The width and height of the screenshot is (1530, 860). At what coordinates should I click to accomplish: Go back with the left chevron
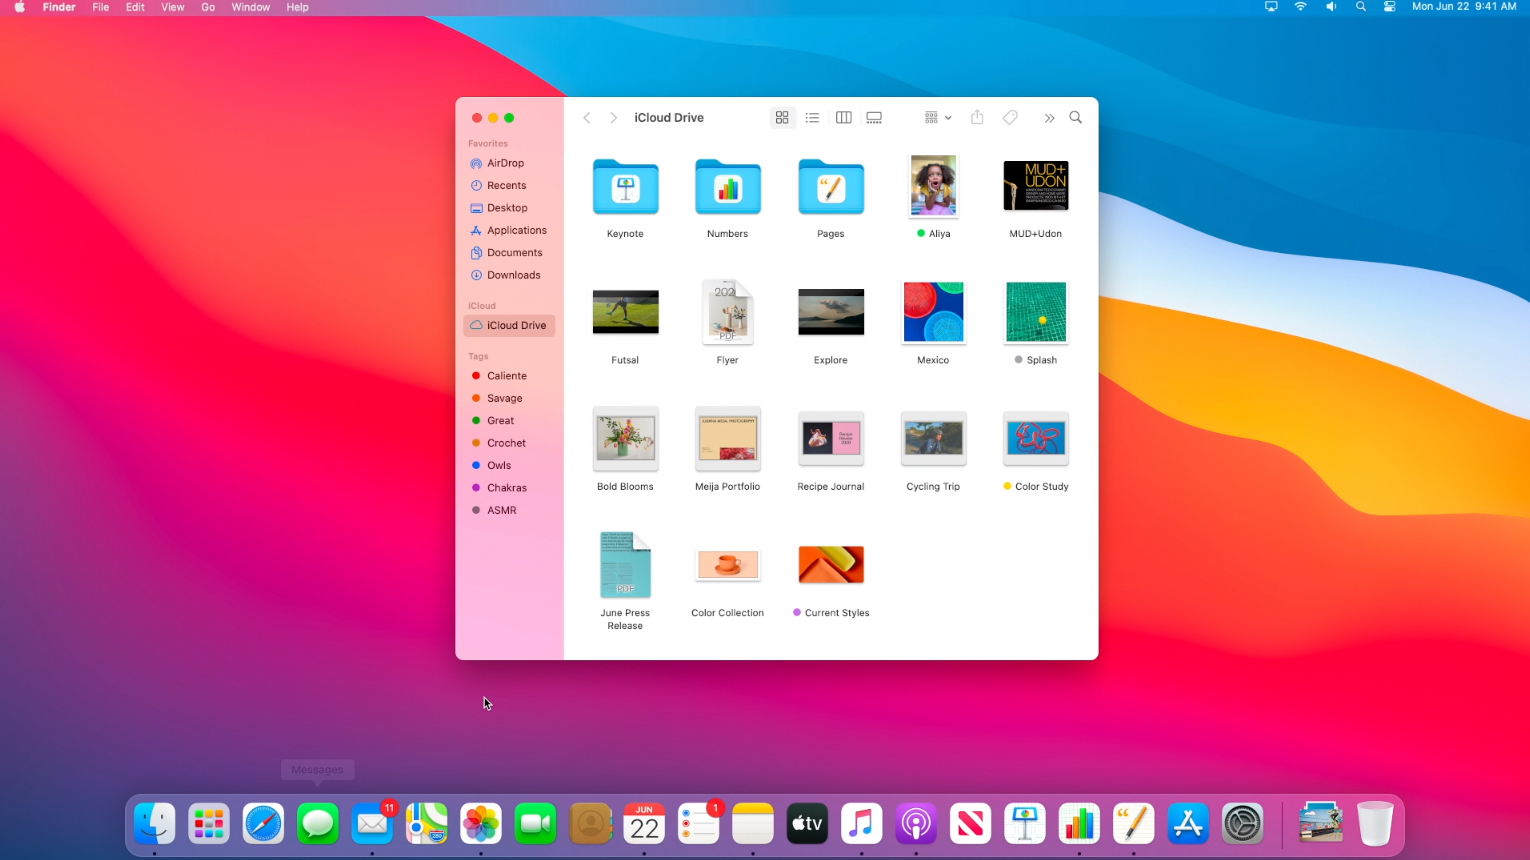click(587, 118)
